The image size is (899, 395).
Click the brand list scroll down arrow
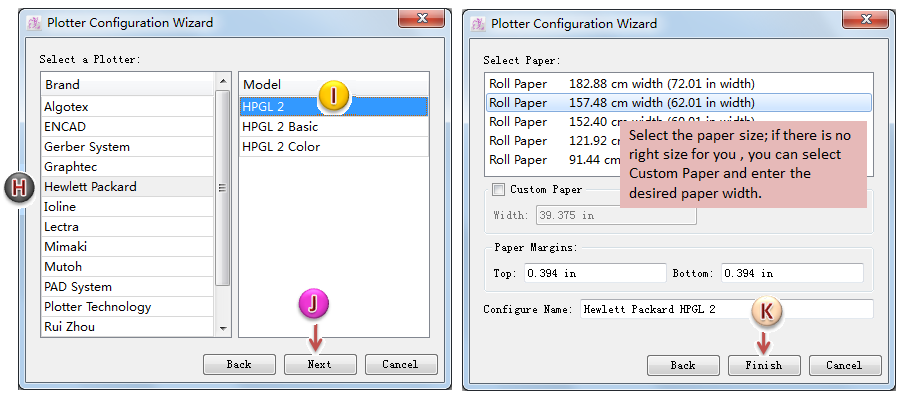pyautogui.click(x=223, y=328)
